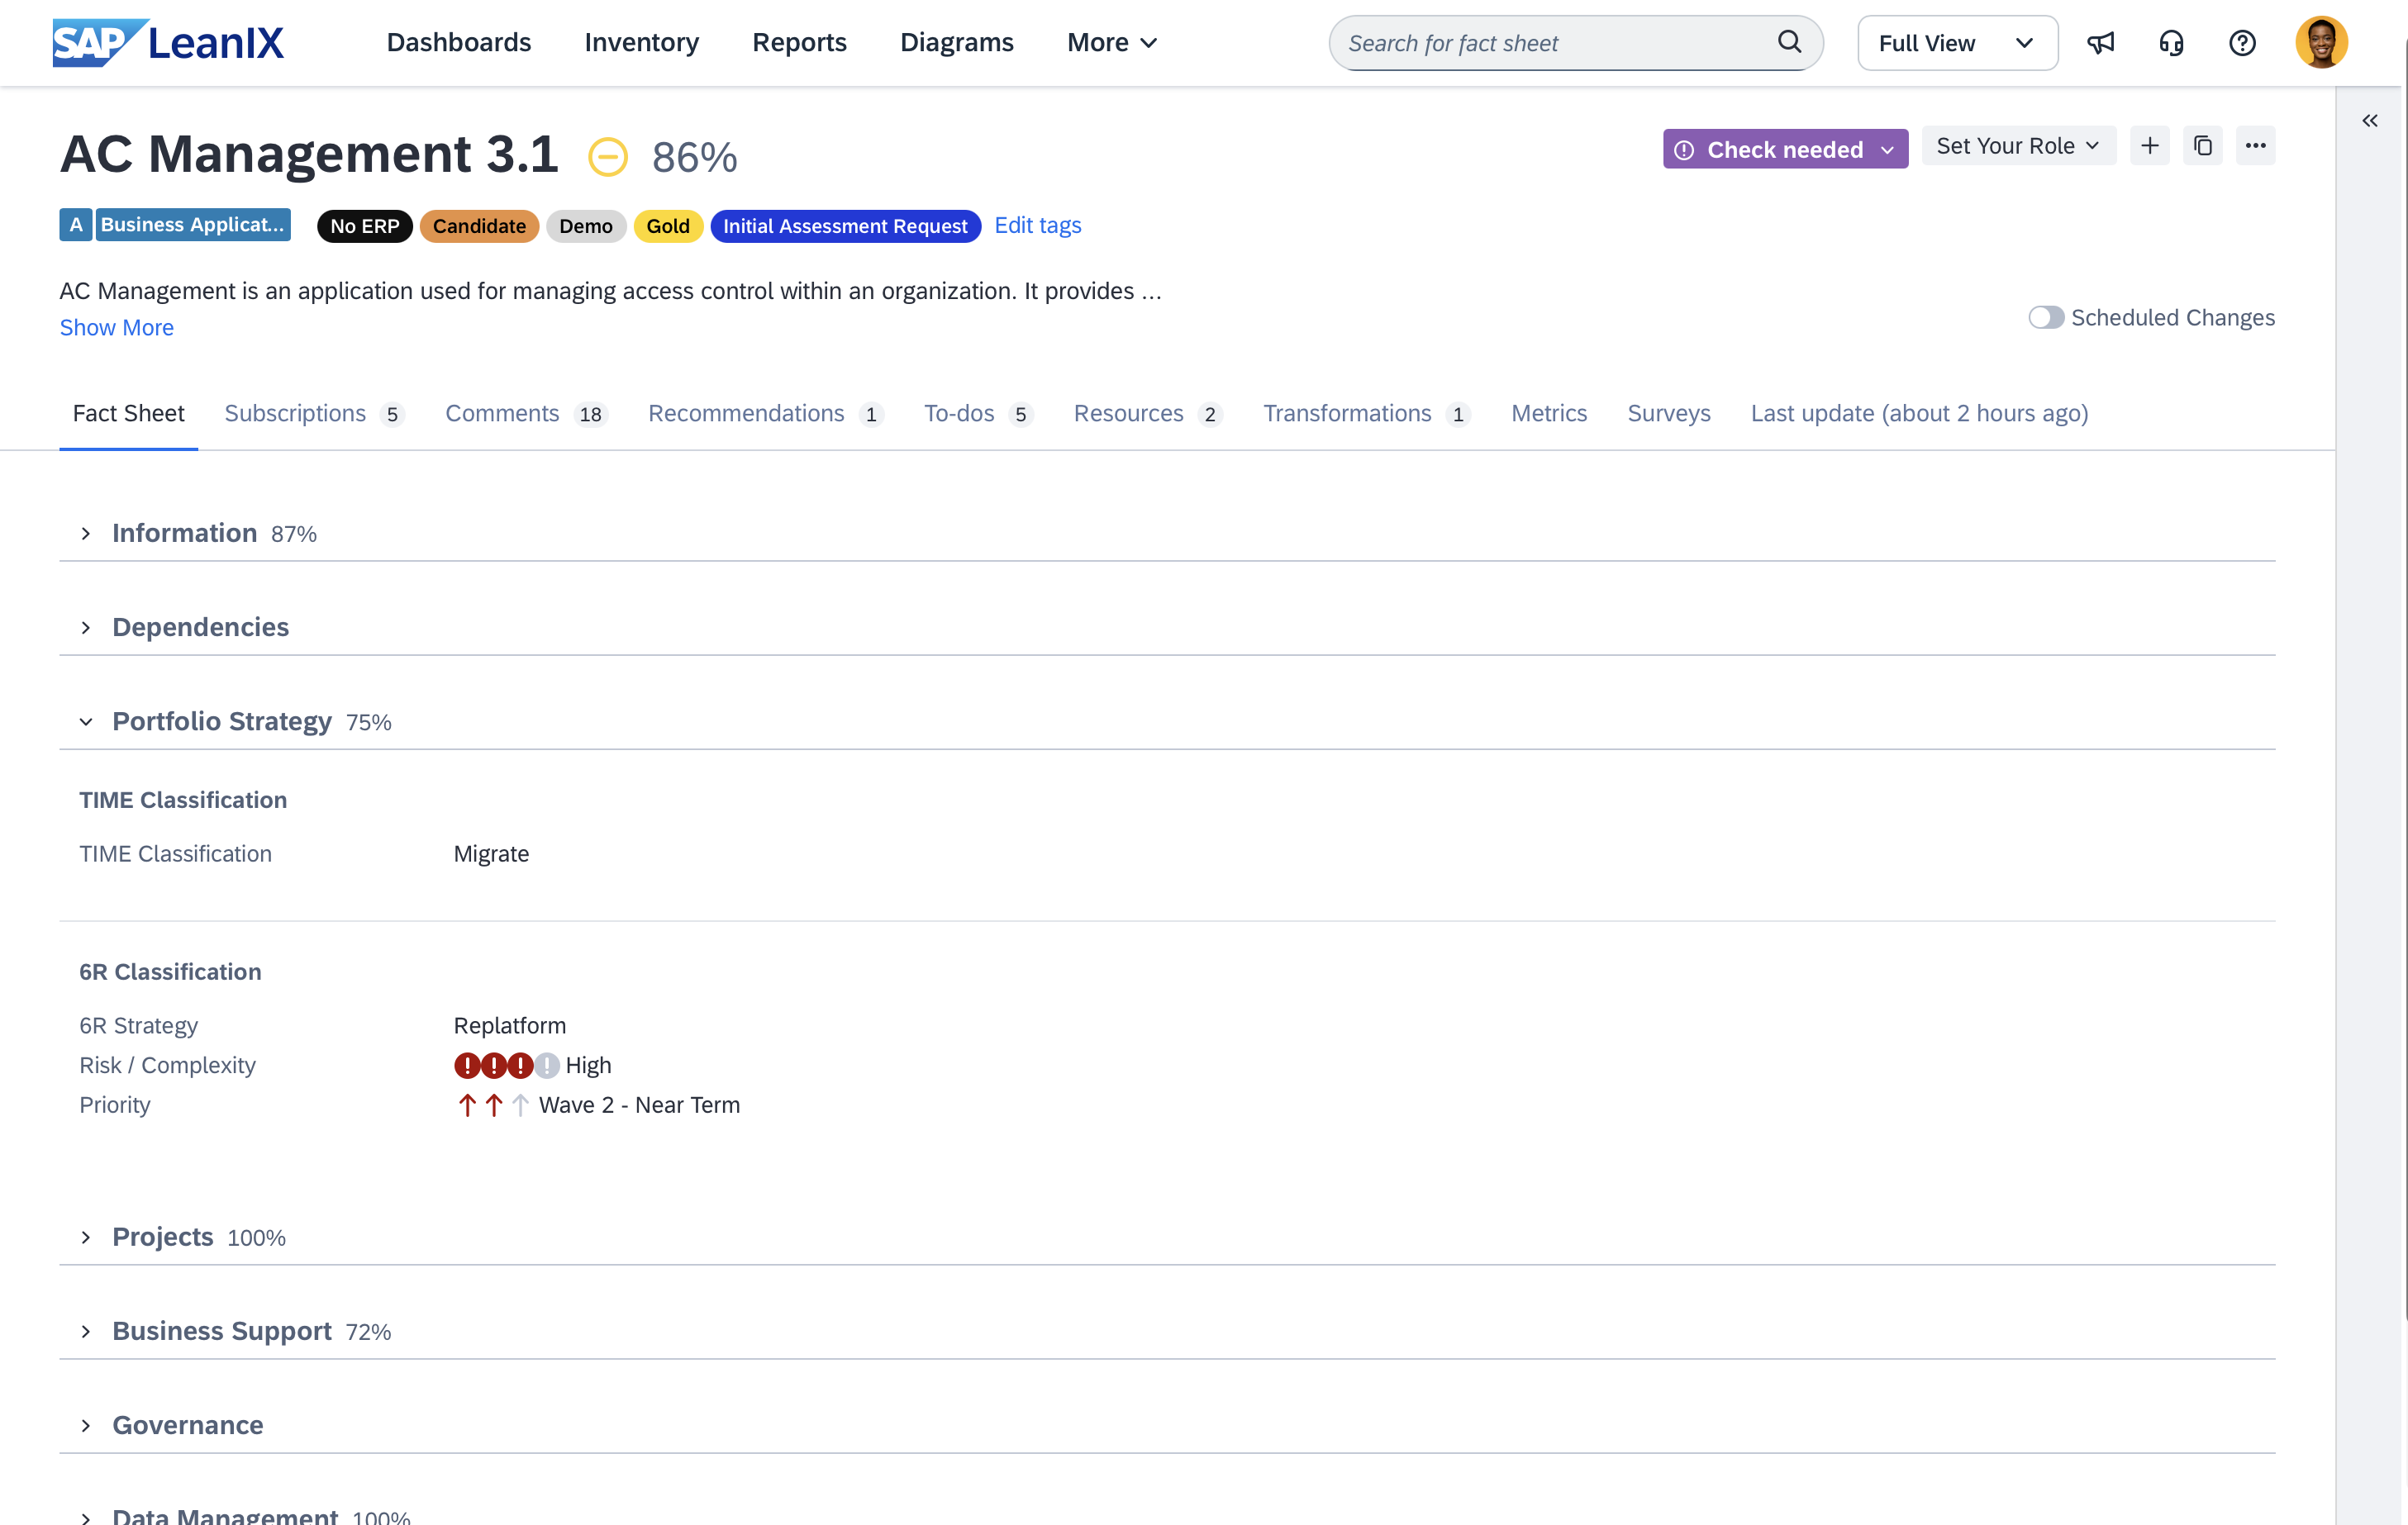This screenshot has height=1525, width=2408.
Task: Open the user profile avatar
Action: click(2321, 43)
